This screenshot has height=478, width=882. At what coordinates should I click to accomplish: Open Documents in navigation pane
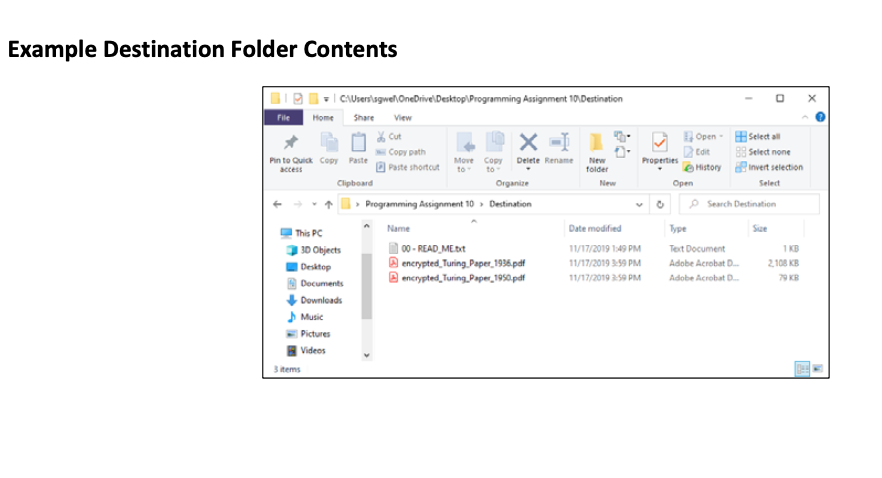tap(314, 283)
